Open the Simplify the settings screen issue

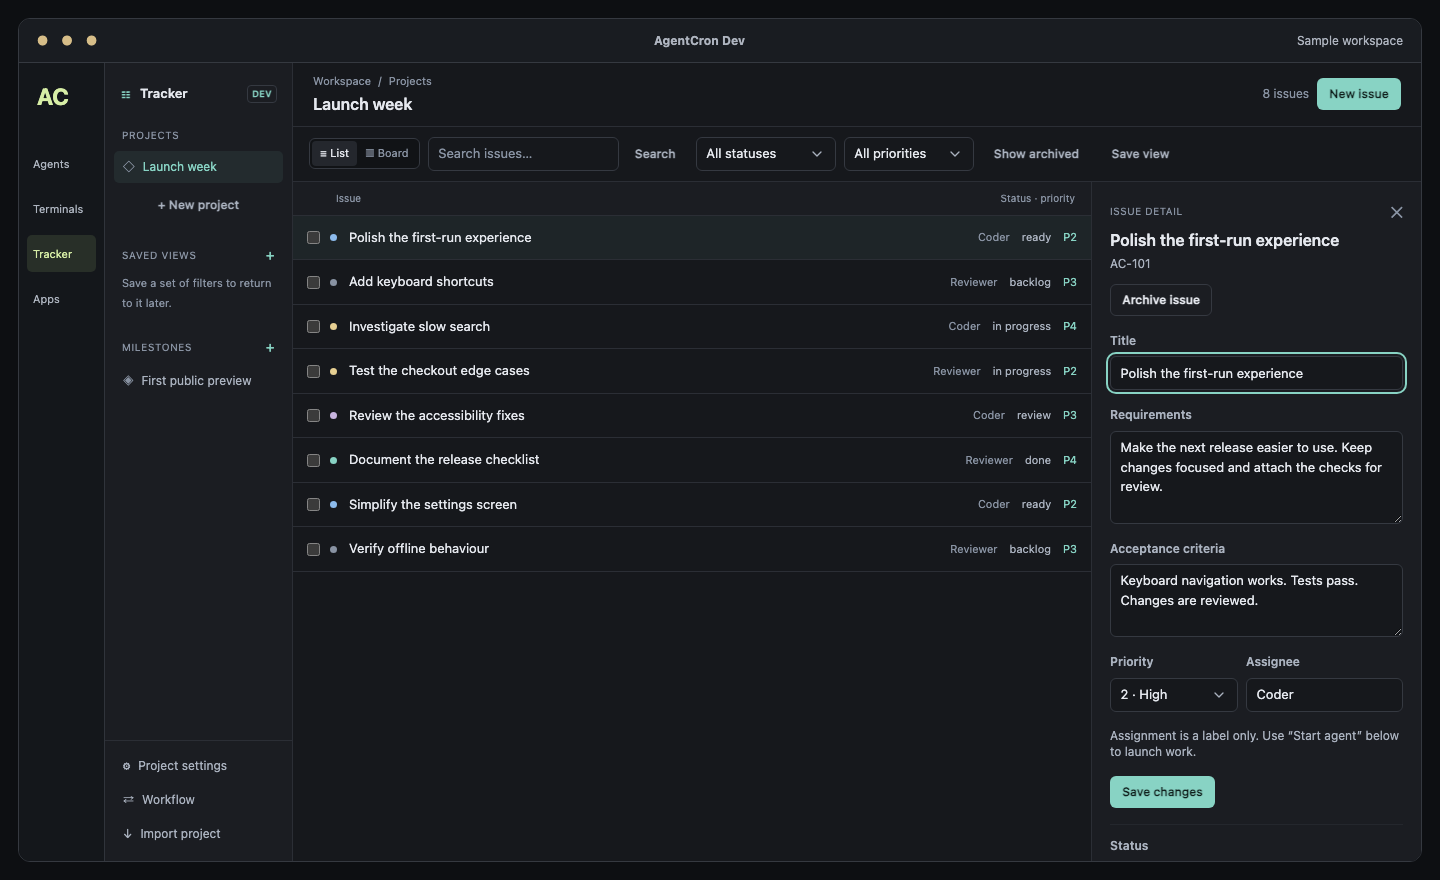(x=692, y=505)
